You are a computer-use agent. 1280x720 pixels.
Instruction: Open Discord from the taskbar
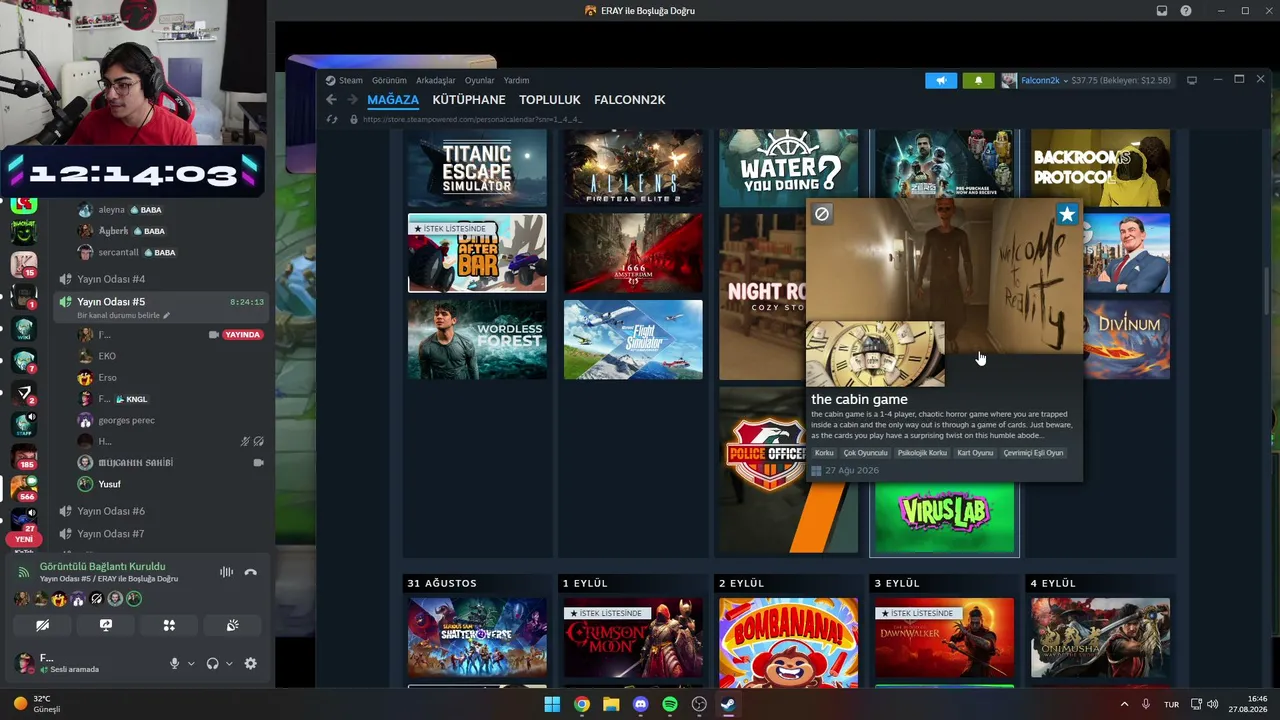[640, 704]
